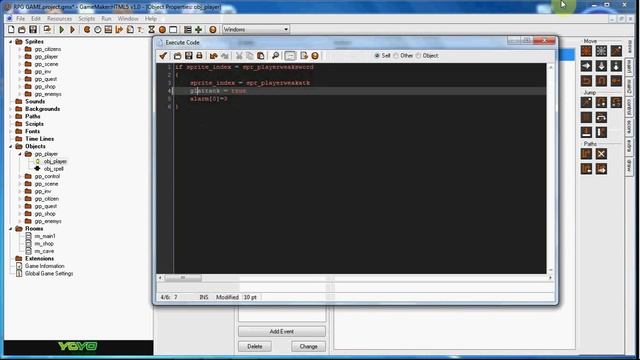Click the Change event button
The height and width of the screenshot is (360, 640).
309,347
